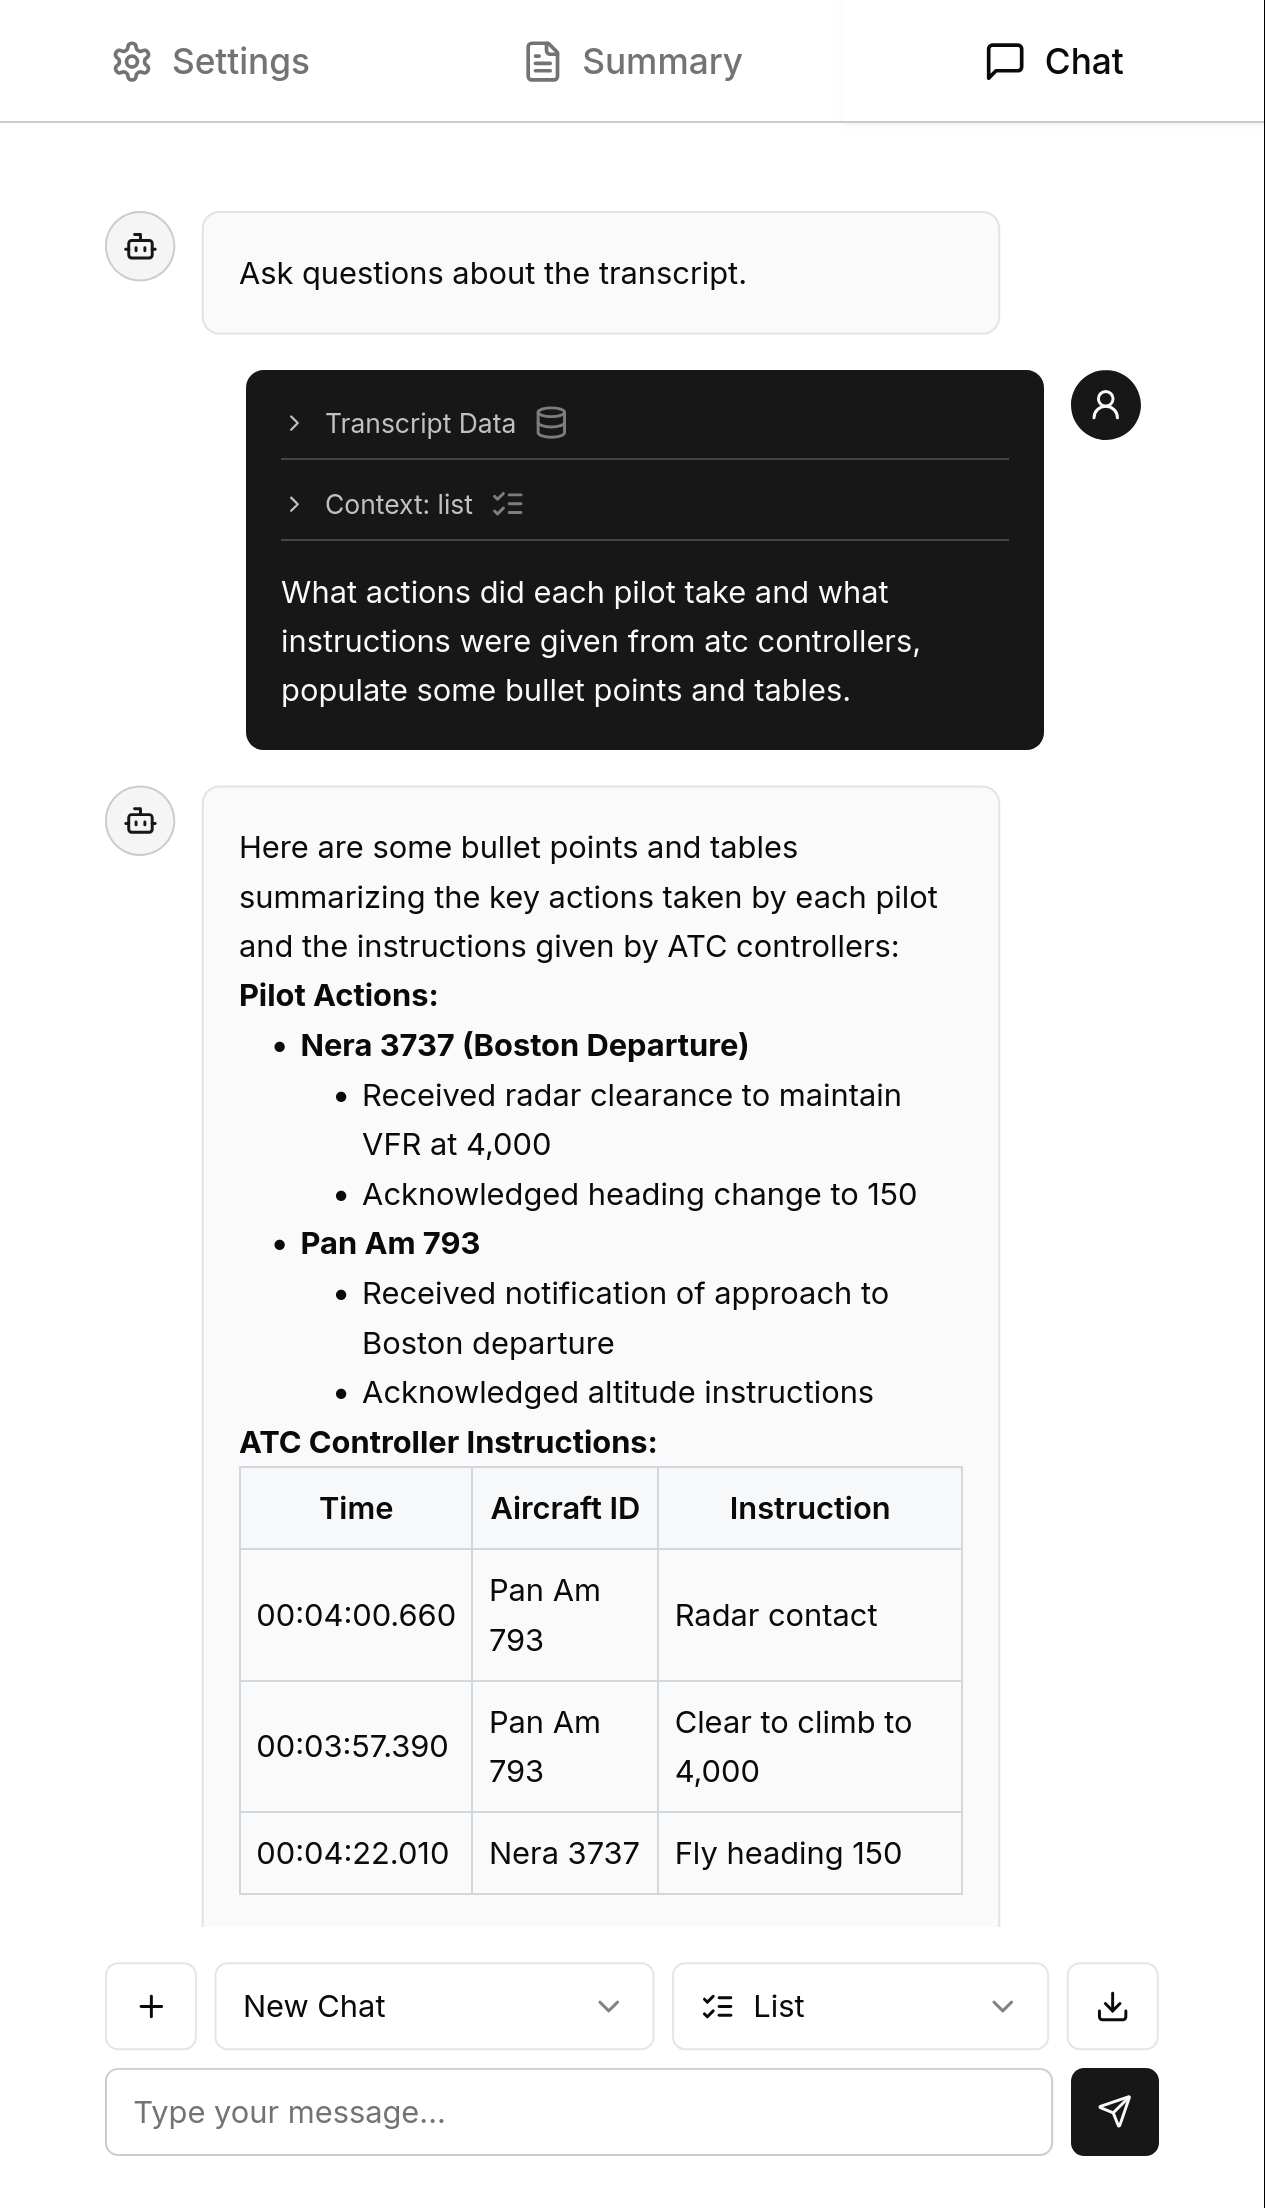1265x2208 pixels.
Task: Click the checklist icon beside Context: list
Action: pos(508,504)
